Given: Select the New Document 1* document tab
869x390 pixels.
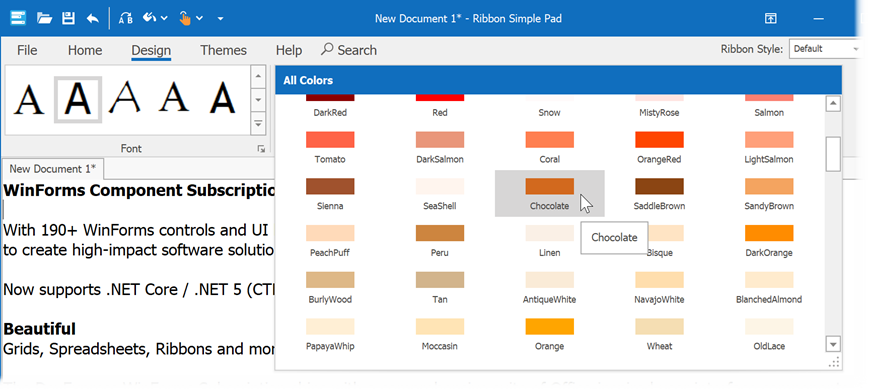Looking at the screenshot, I should click(53, 168).
